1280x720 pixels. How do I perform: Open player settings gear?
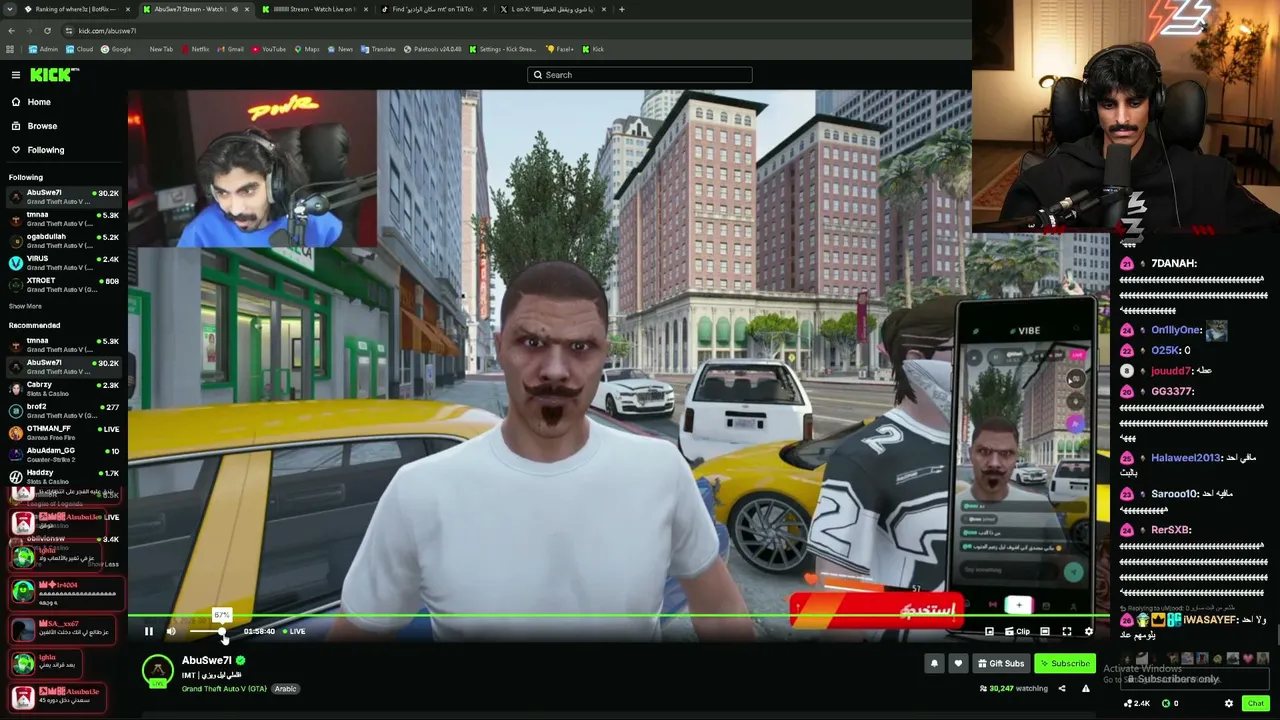click(x=1089, y=631)
